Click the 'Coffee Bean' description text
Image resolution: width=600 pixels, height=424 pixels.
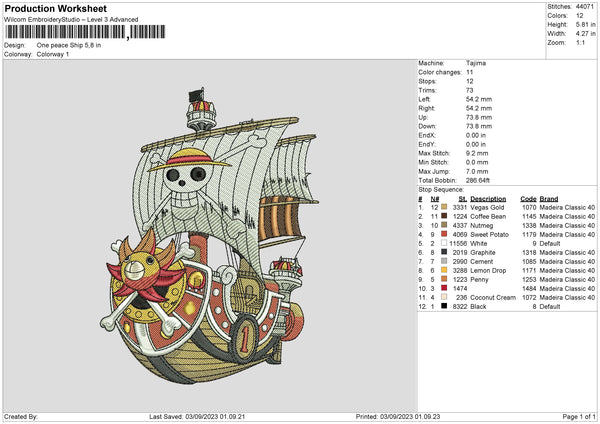coord(488,216)
